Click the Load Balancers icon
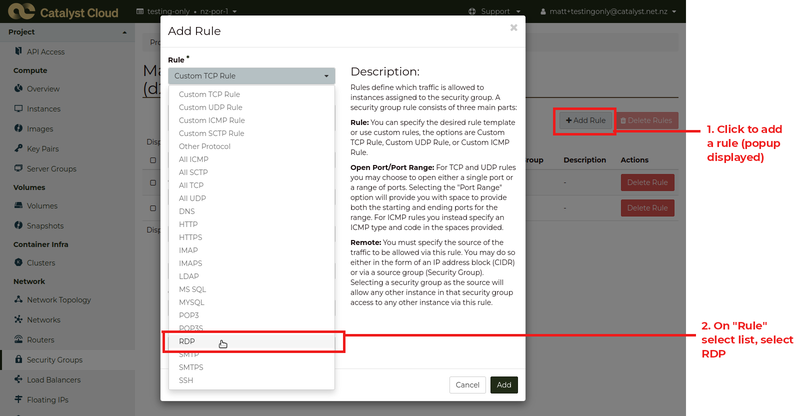The image size is (800, 416). (18, 379)
